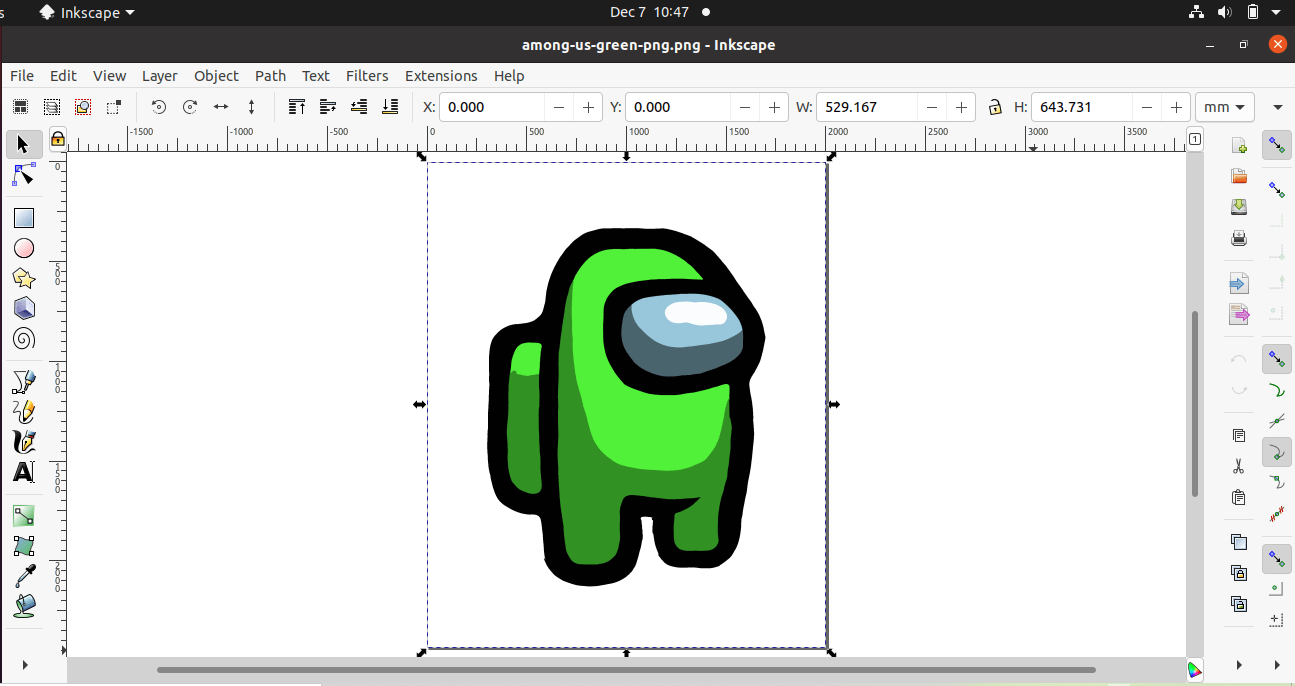Open the Inkscape app menu in the top bar

point(88,13)
